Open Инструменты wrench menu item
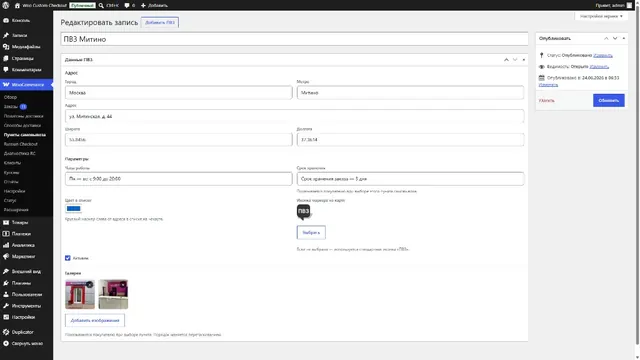640x360 pixels. click(26, 306)
